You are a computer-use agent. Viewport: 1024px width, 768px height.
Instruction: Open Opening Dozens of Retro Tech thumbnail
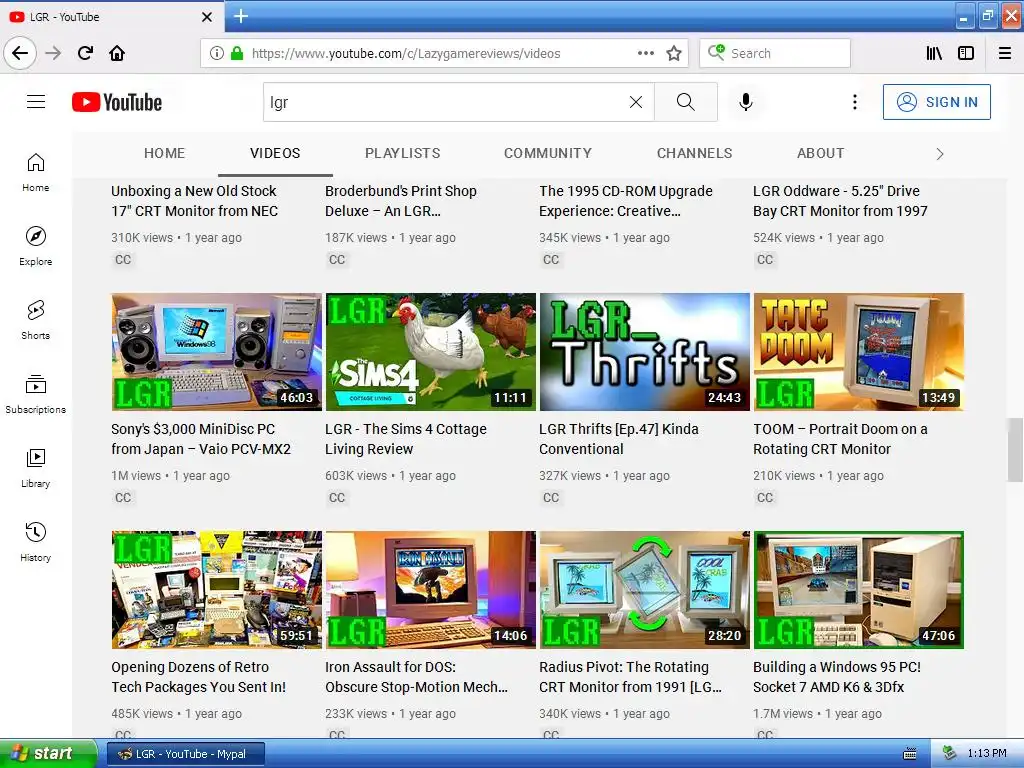pyautogui.click(x=217, y=590)
